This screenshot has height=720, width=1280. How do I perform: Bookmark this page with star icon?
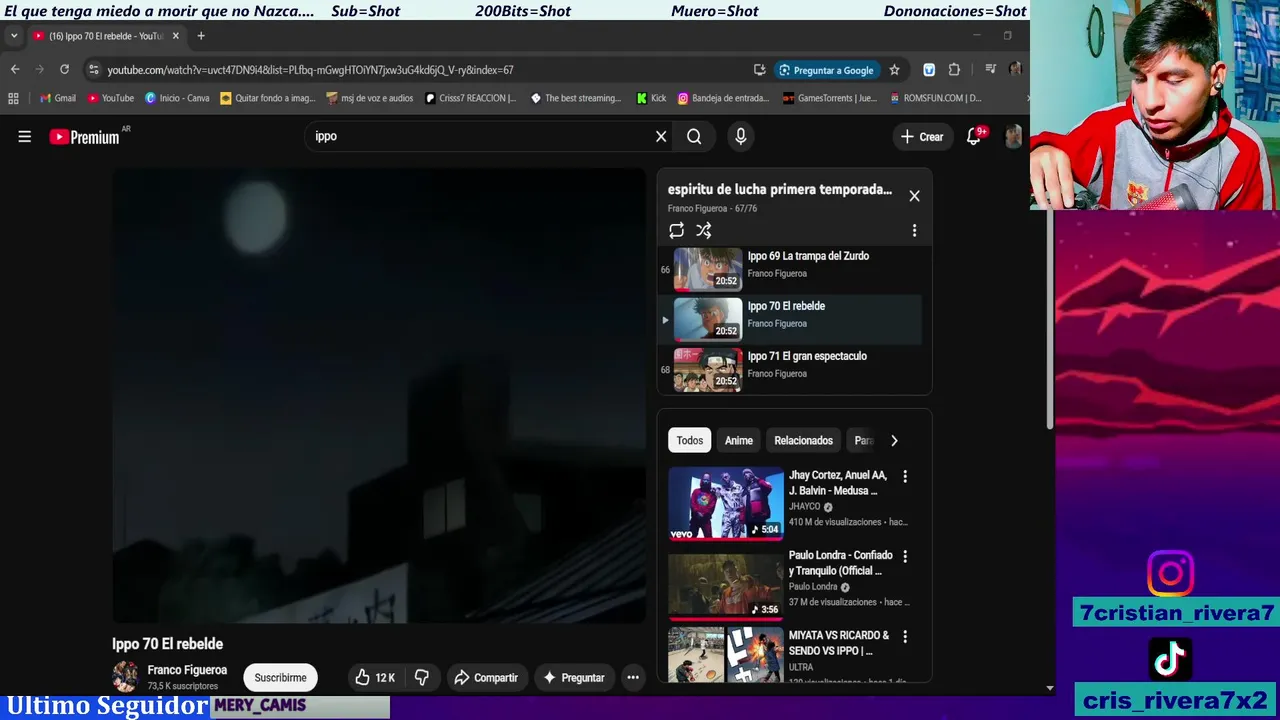point(894,70)
